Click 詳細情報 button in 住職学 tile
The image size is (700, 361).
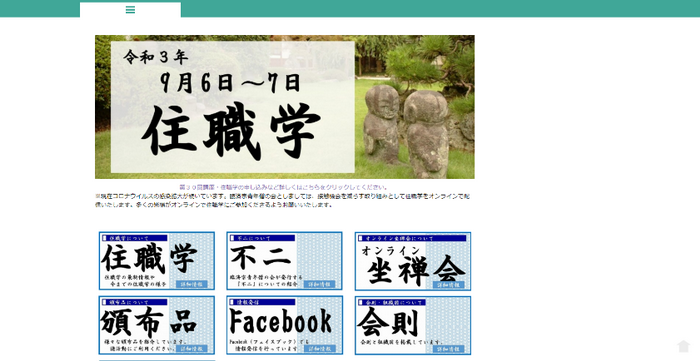click(192, 284)
